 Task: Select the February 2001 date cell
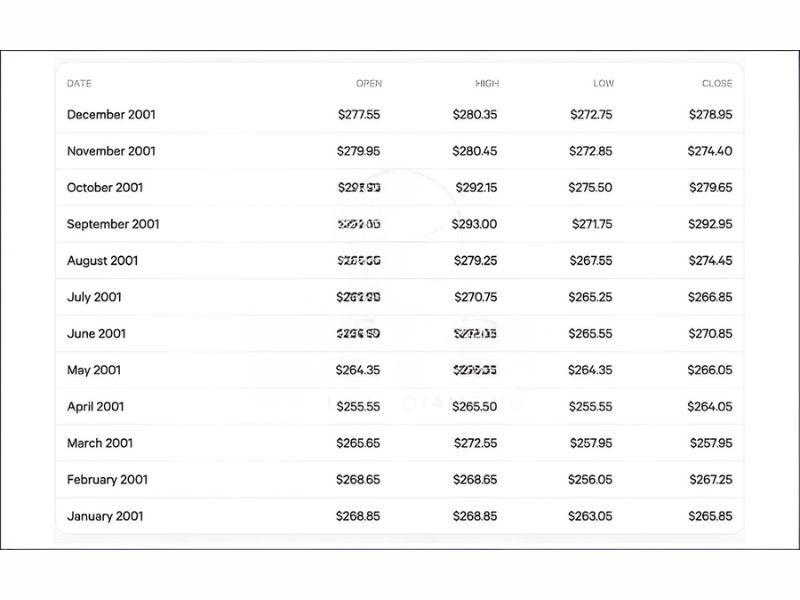pyautogui.click(x=107, y=480)
